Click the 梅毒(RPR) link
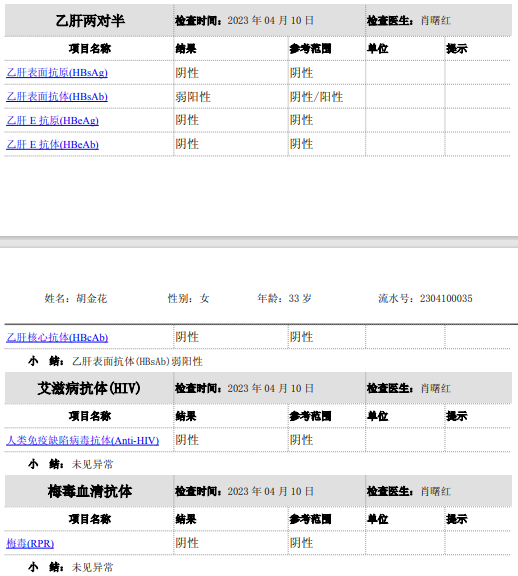 click(x=30, y=543)
